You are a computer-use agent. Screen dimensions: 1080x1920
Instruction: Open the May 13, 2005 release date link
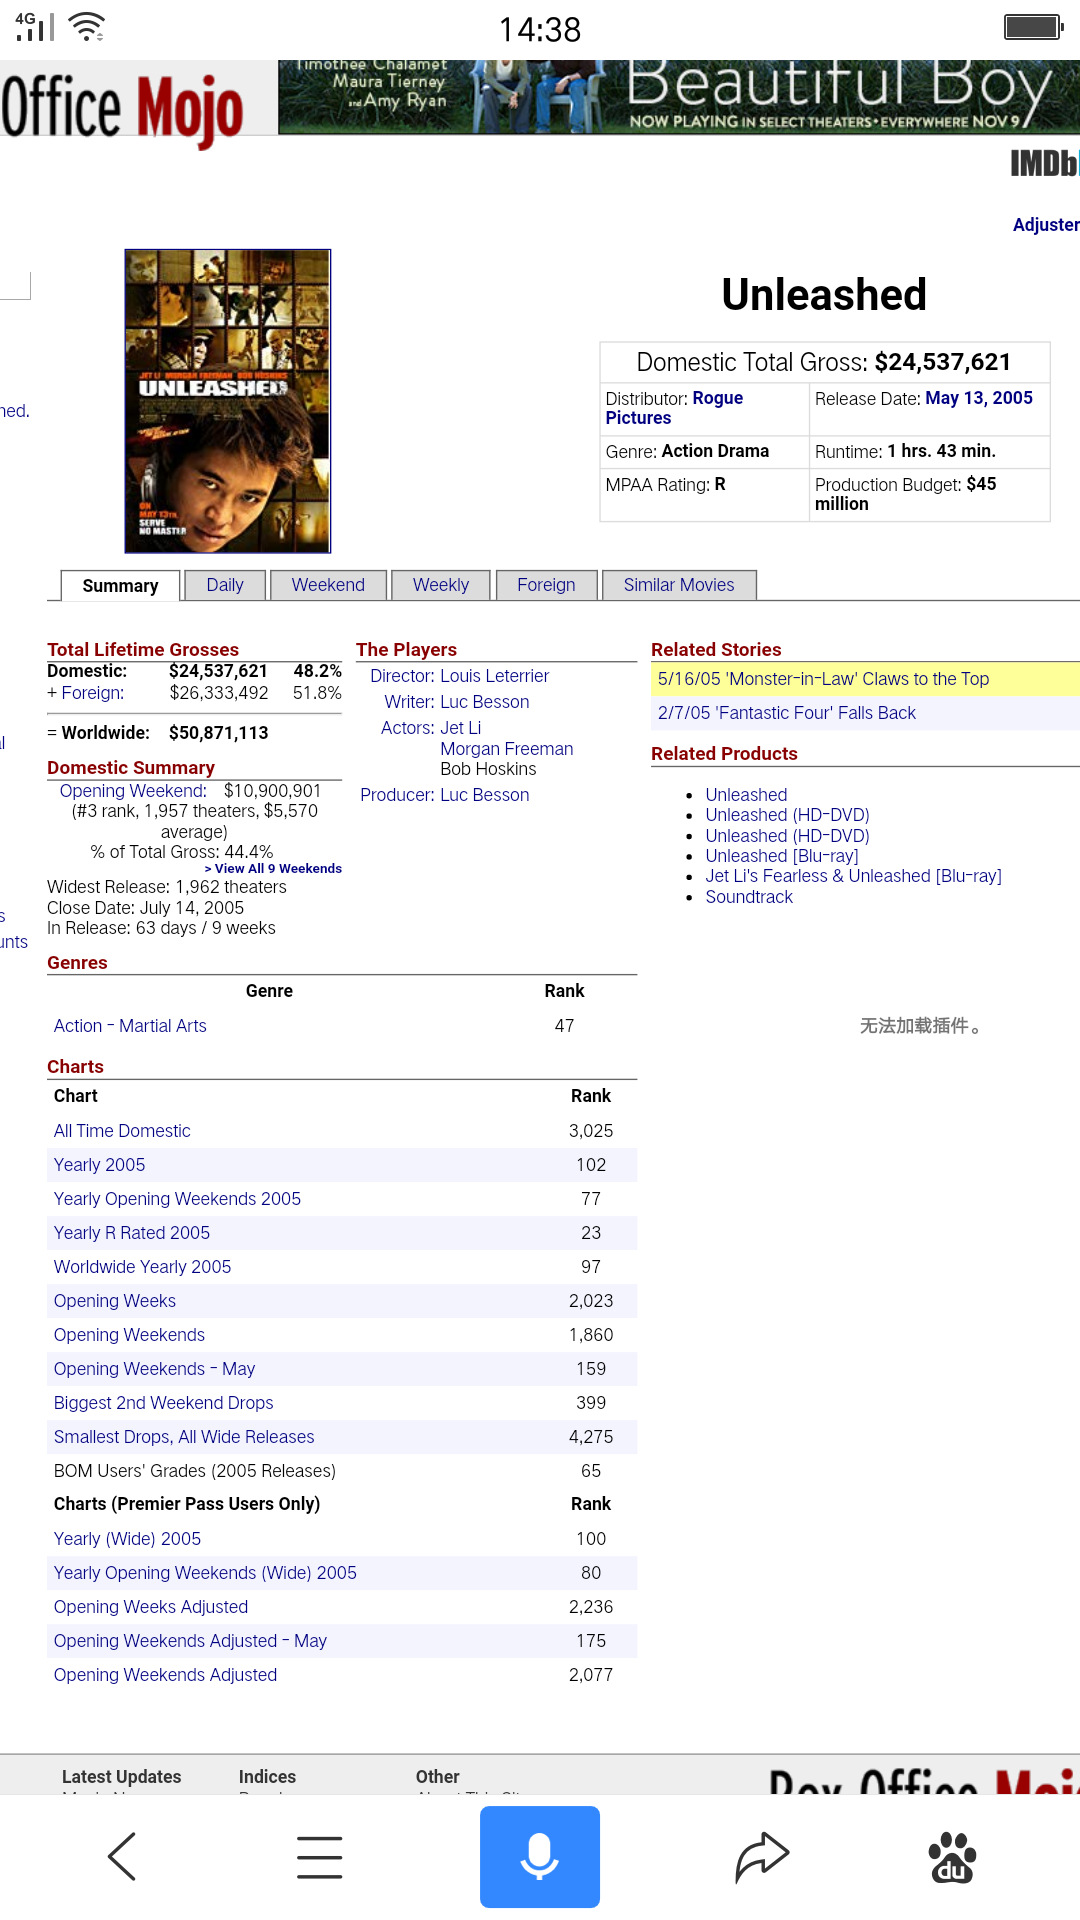(979, 398)
